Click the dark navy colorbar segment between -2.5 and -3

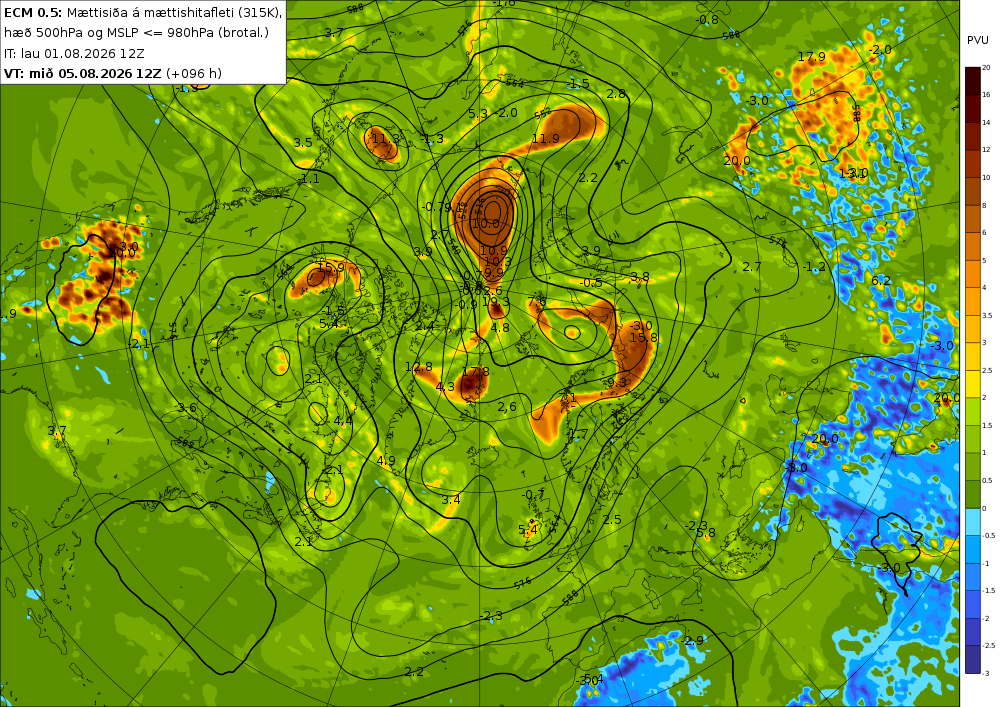(x=973, y=659)
